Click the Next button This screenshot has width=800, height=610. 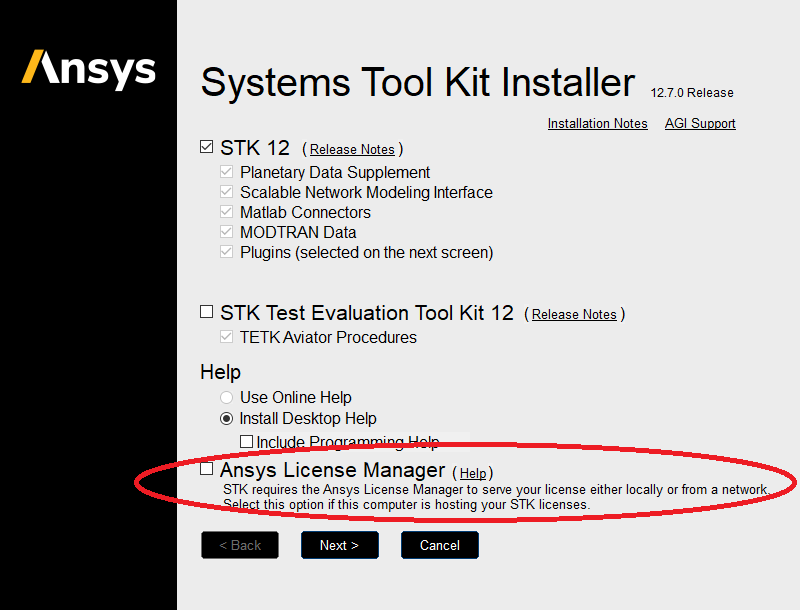[x=339, y=545]
